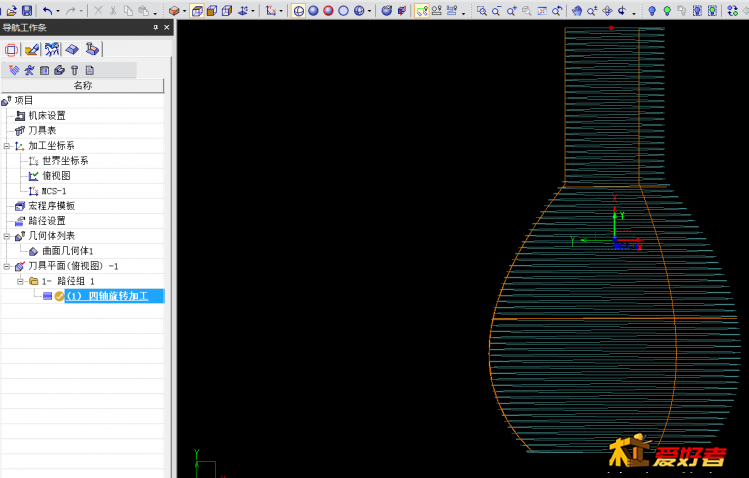Click the 名称 column header
Image resolution: width=749 pixels, height=478 pixels.
tap(83, 85)
